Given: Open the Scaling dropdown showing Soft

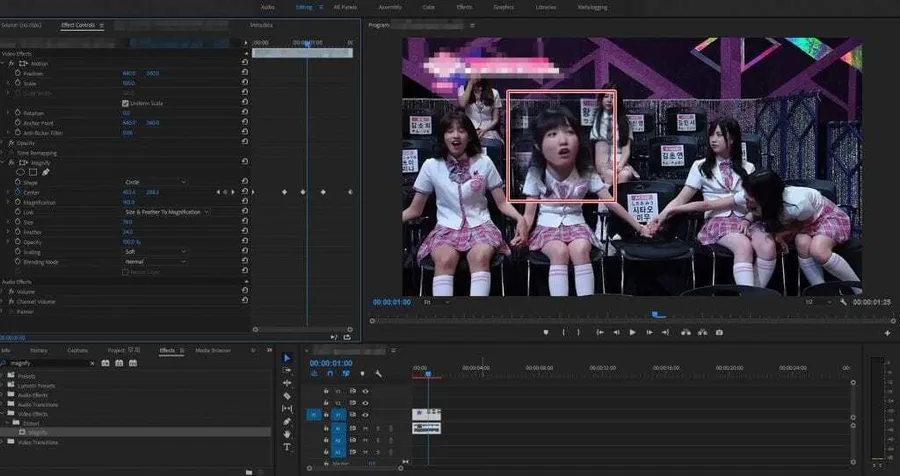Looking at the screenshot, I should coord(155,251).
